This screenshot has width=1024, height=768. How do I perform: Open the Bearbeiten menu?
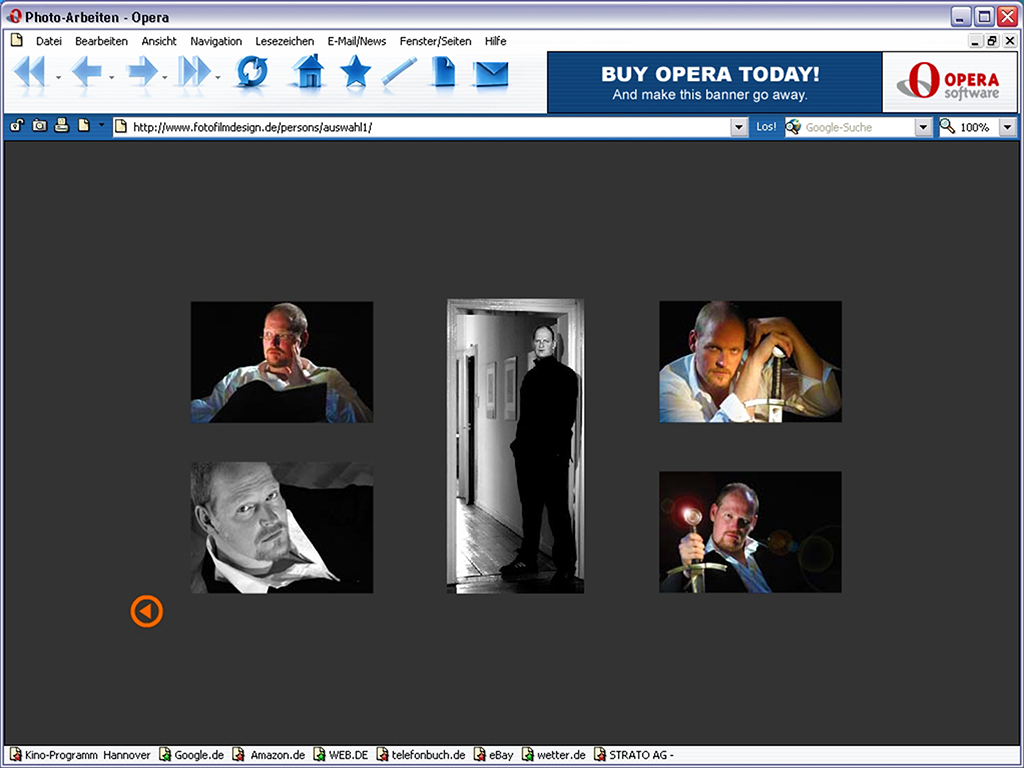click(x=101, y=41)
